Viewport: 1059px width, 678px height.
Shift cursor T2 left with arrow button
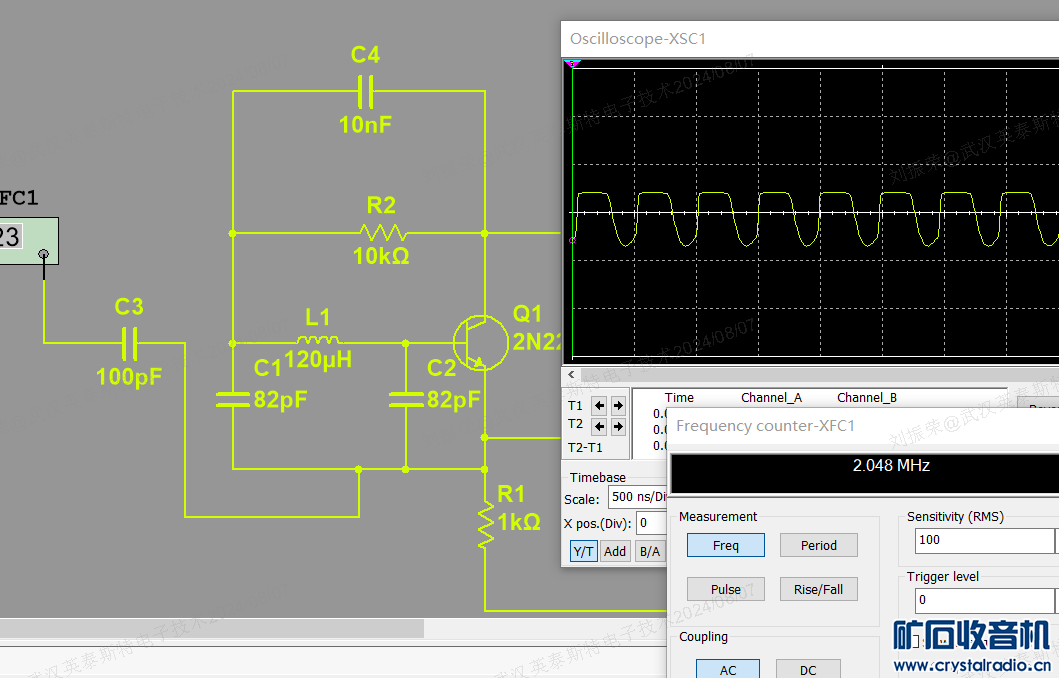pos(599,426)
